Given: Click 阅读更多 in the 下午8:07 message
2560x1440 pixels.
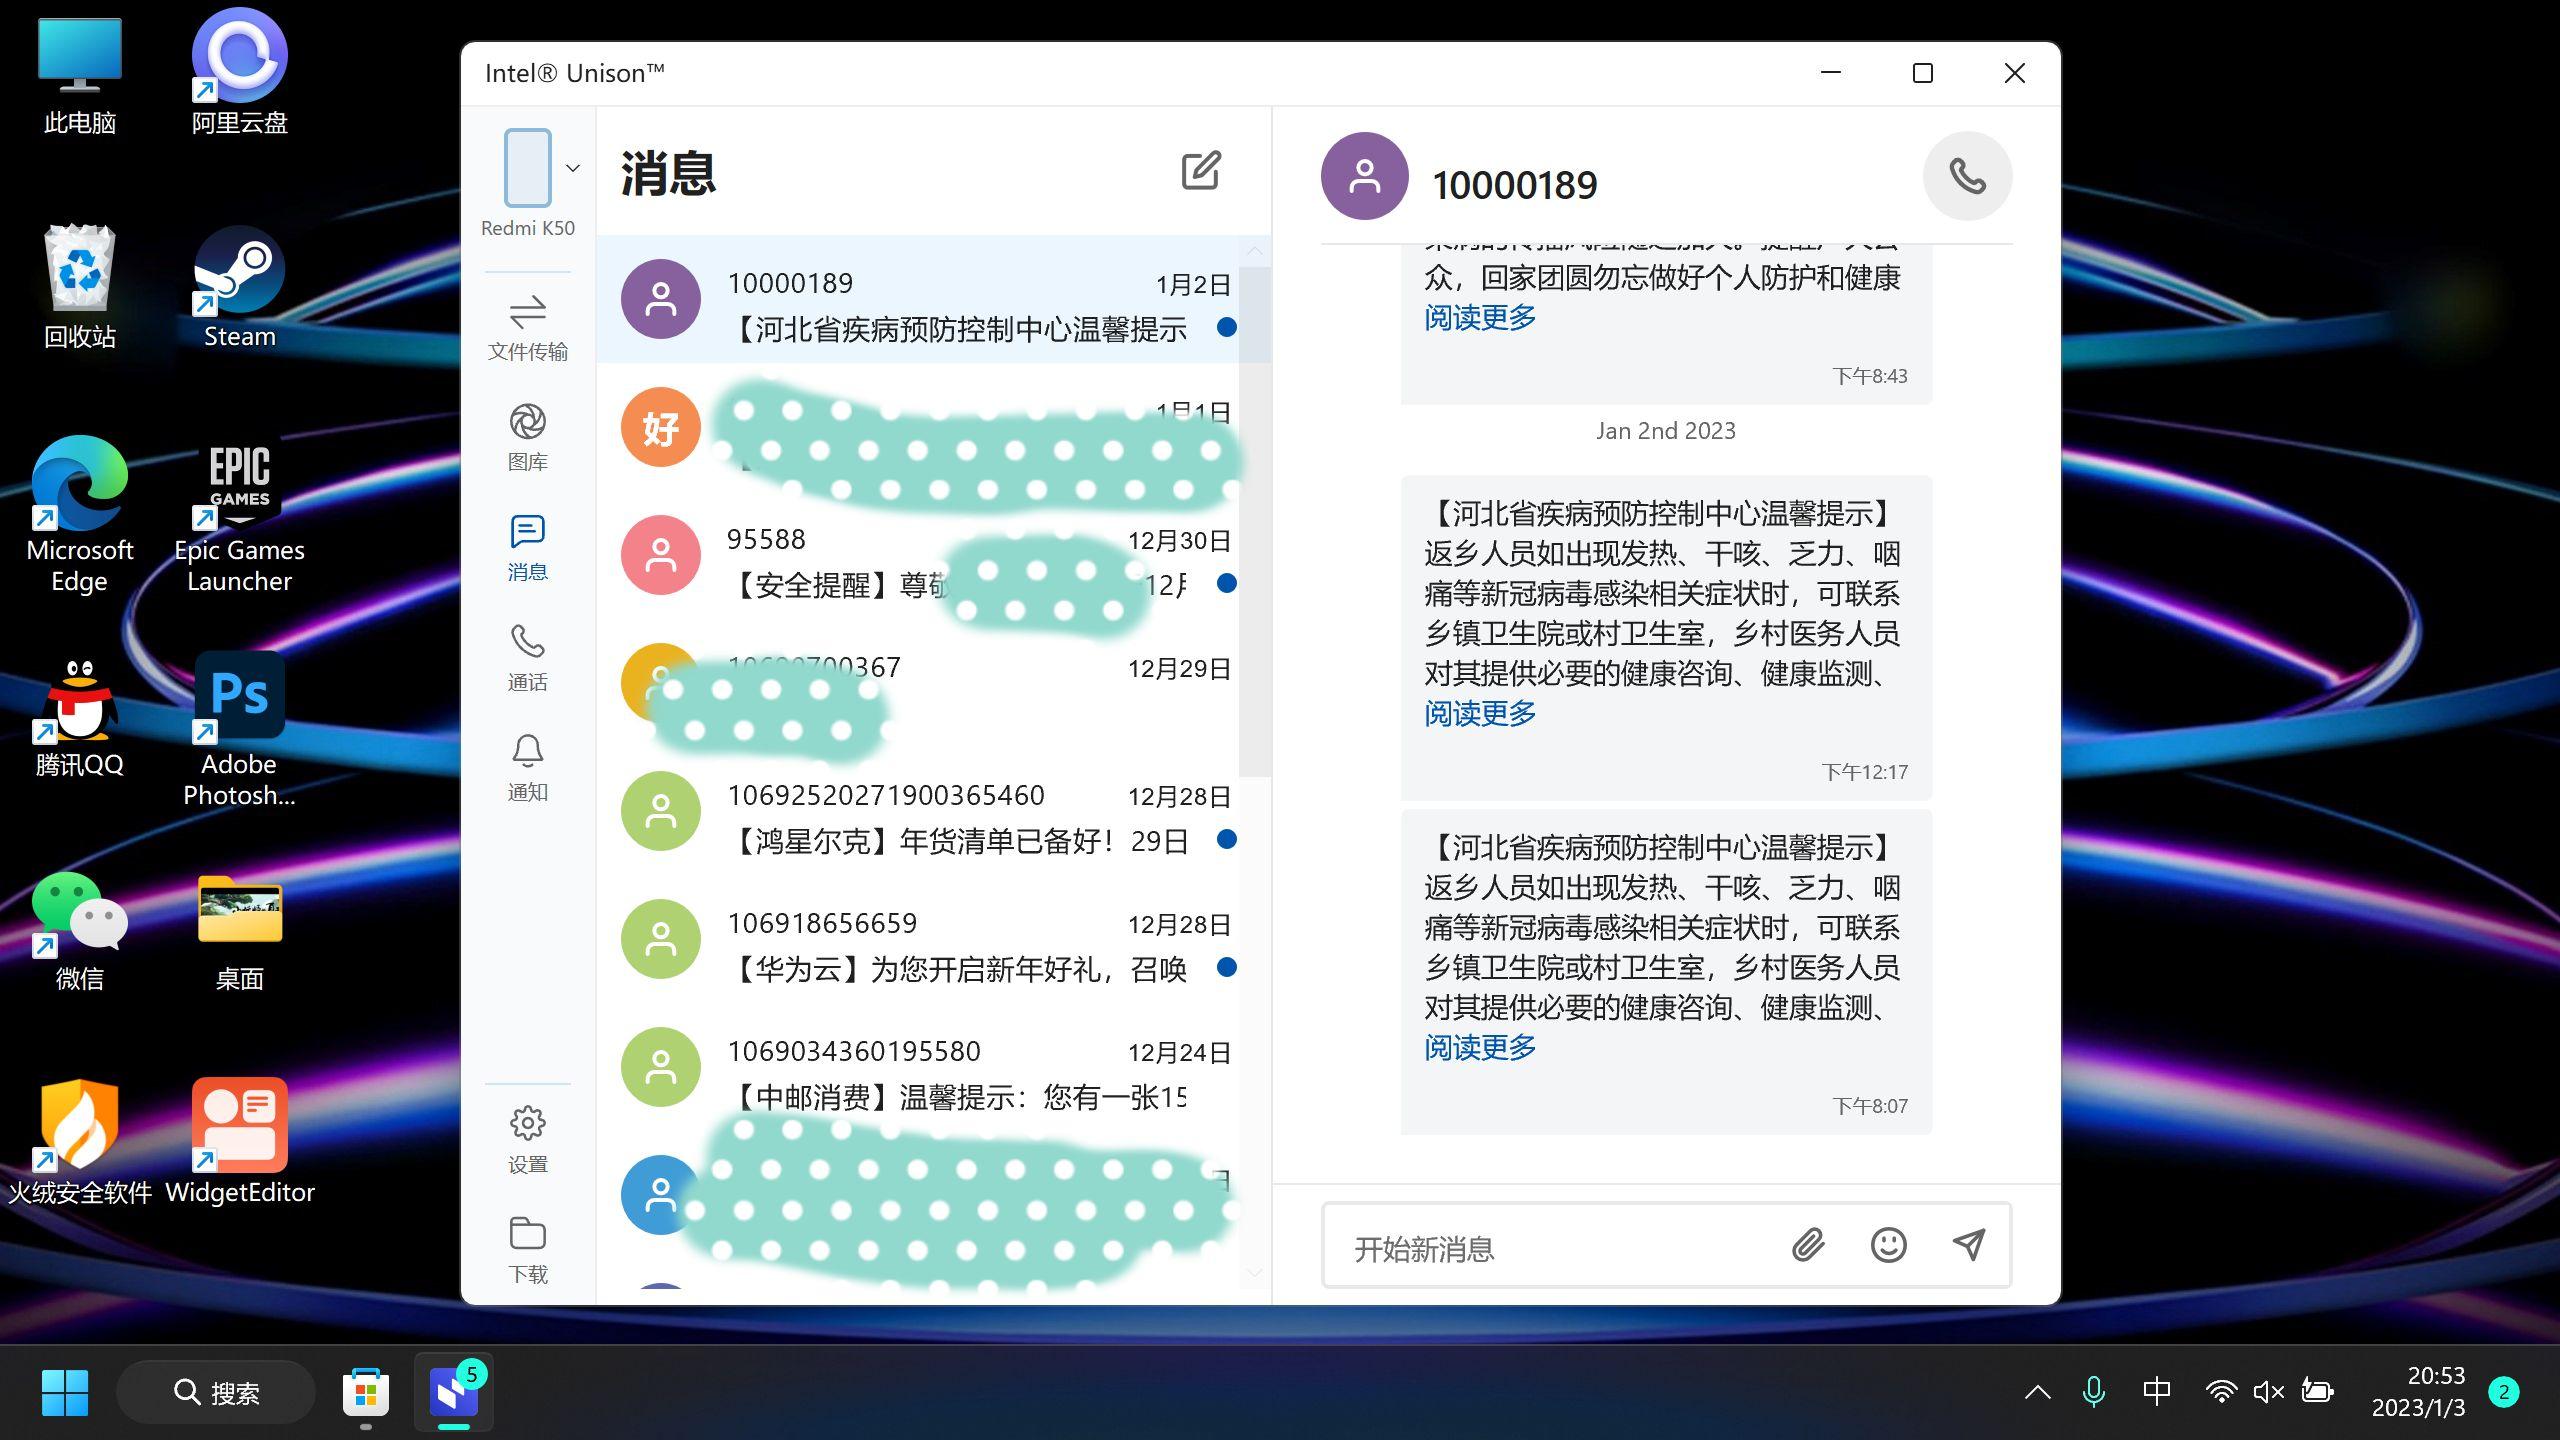Looking at the screenshot, I should tap(1480, 1048).
